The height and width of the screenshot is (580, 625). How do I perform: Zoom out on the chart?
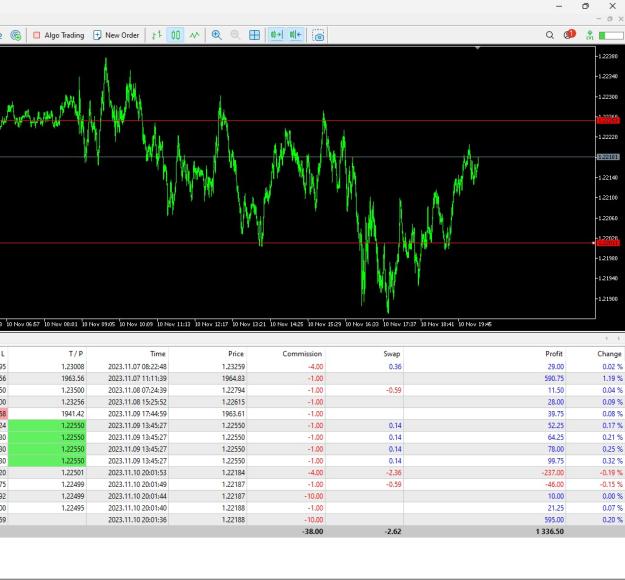tap(235, 35)
